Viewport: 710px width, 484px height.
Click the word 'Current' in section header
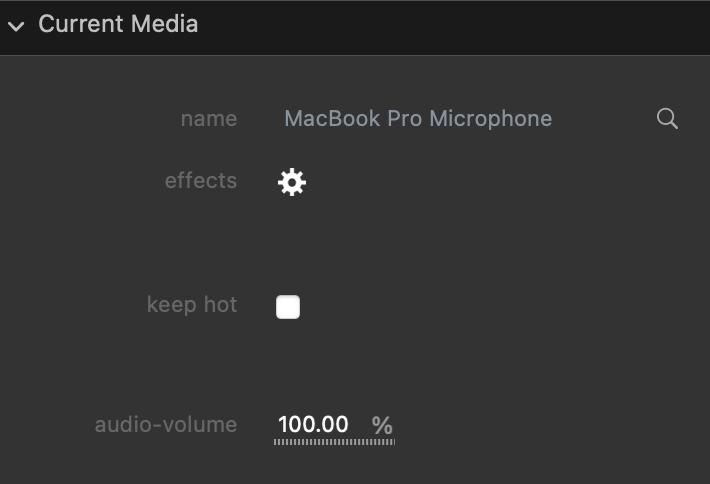point(79,25)
